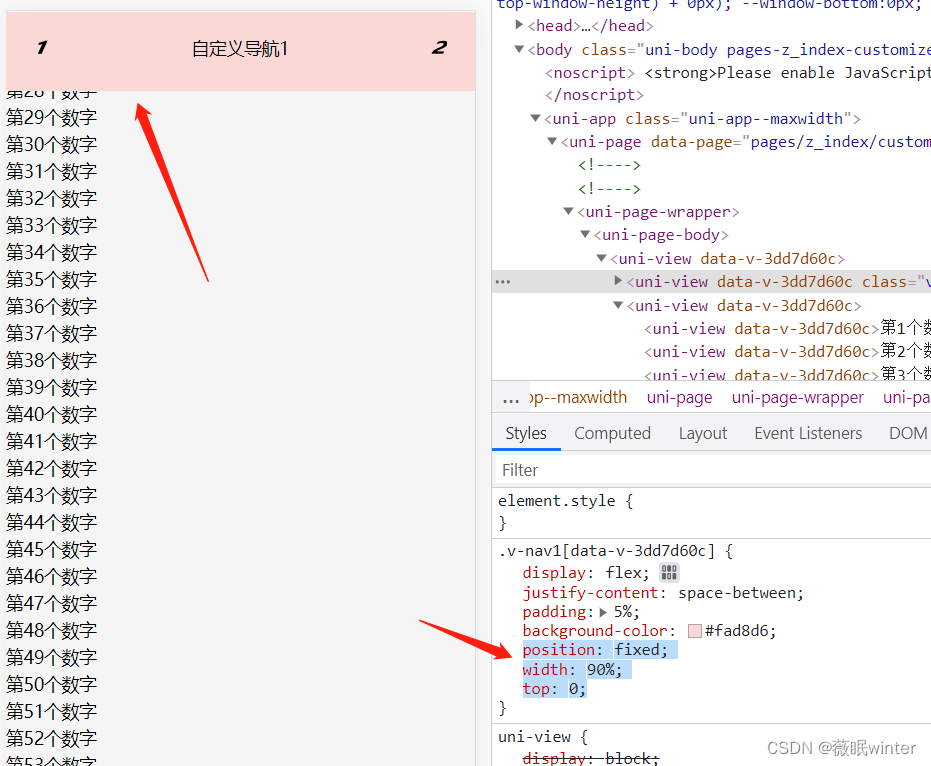Collapse the body element node
931x766 pixels.
pos(519,49)
